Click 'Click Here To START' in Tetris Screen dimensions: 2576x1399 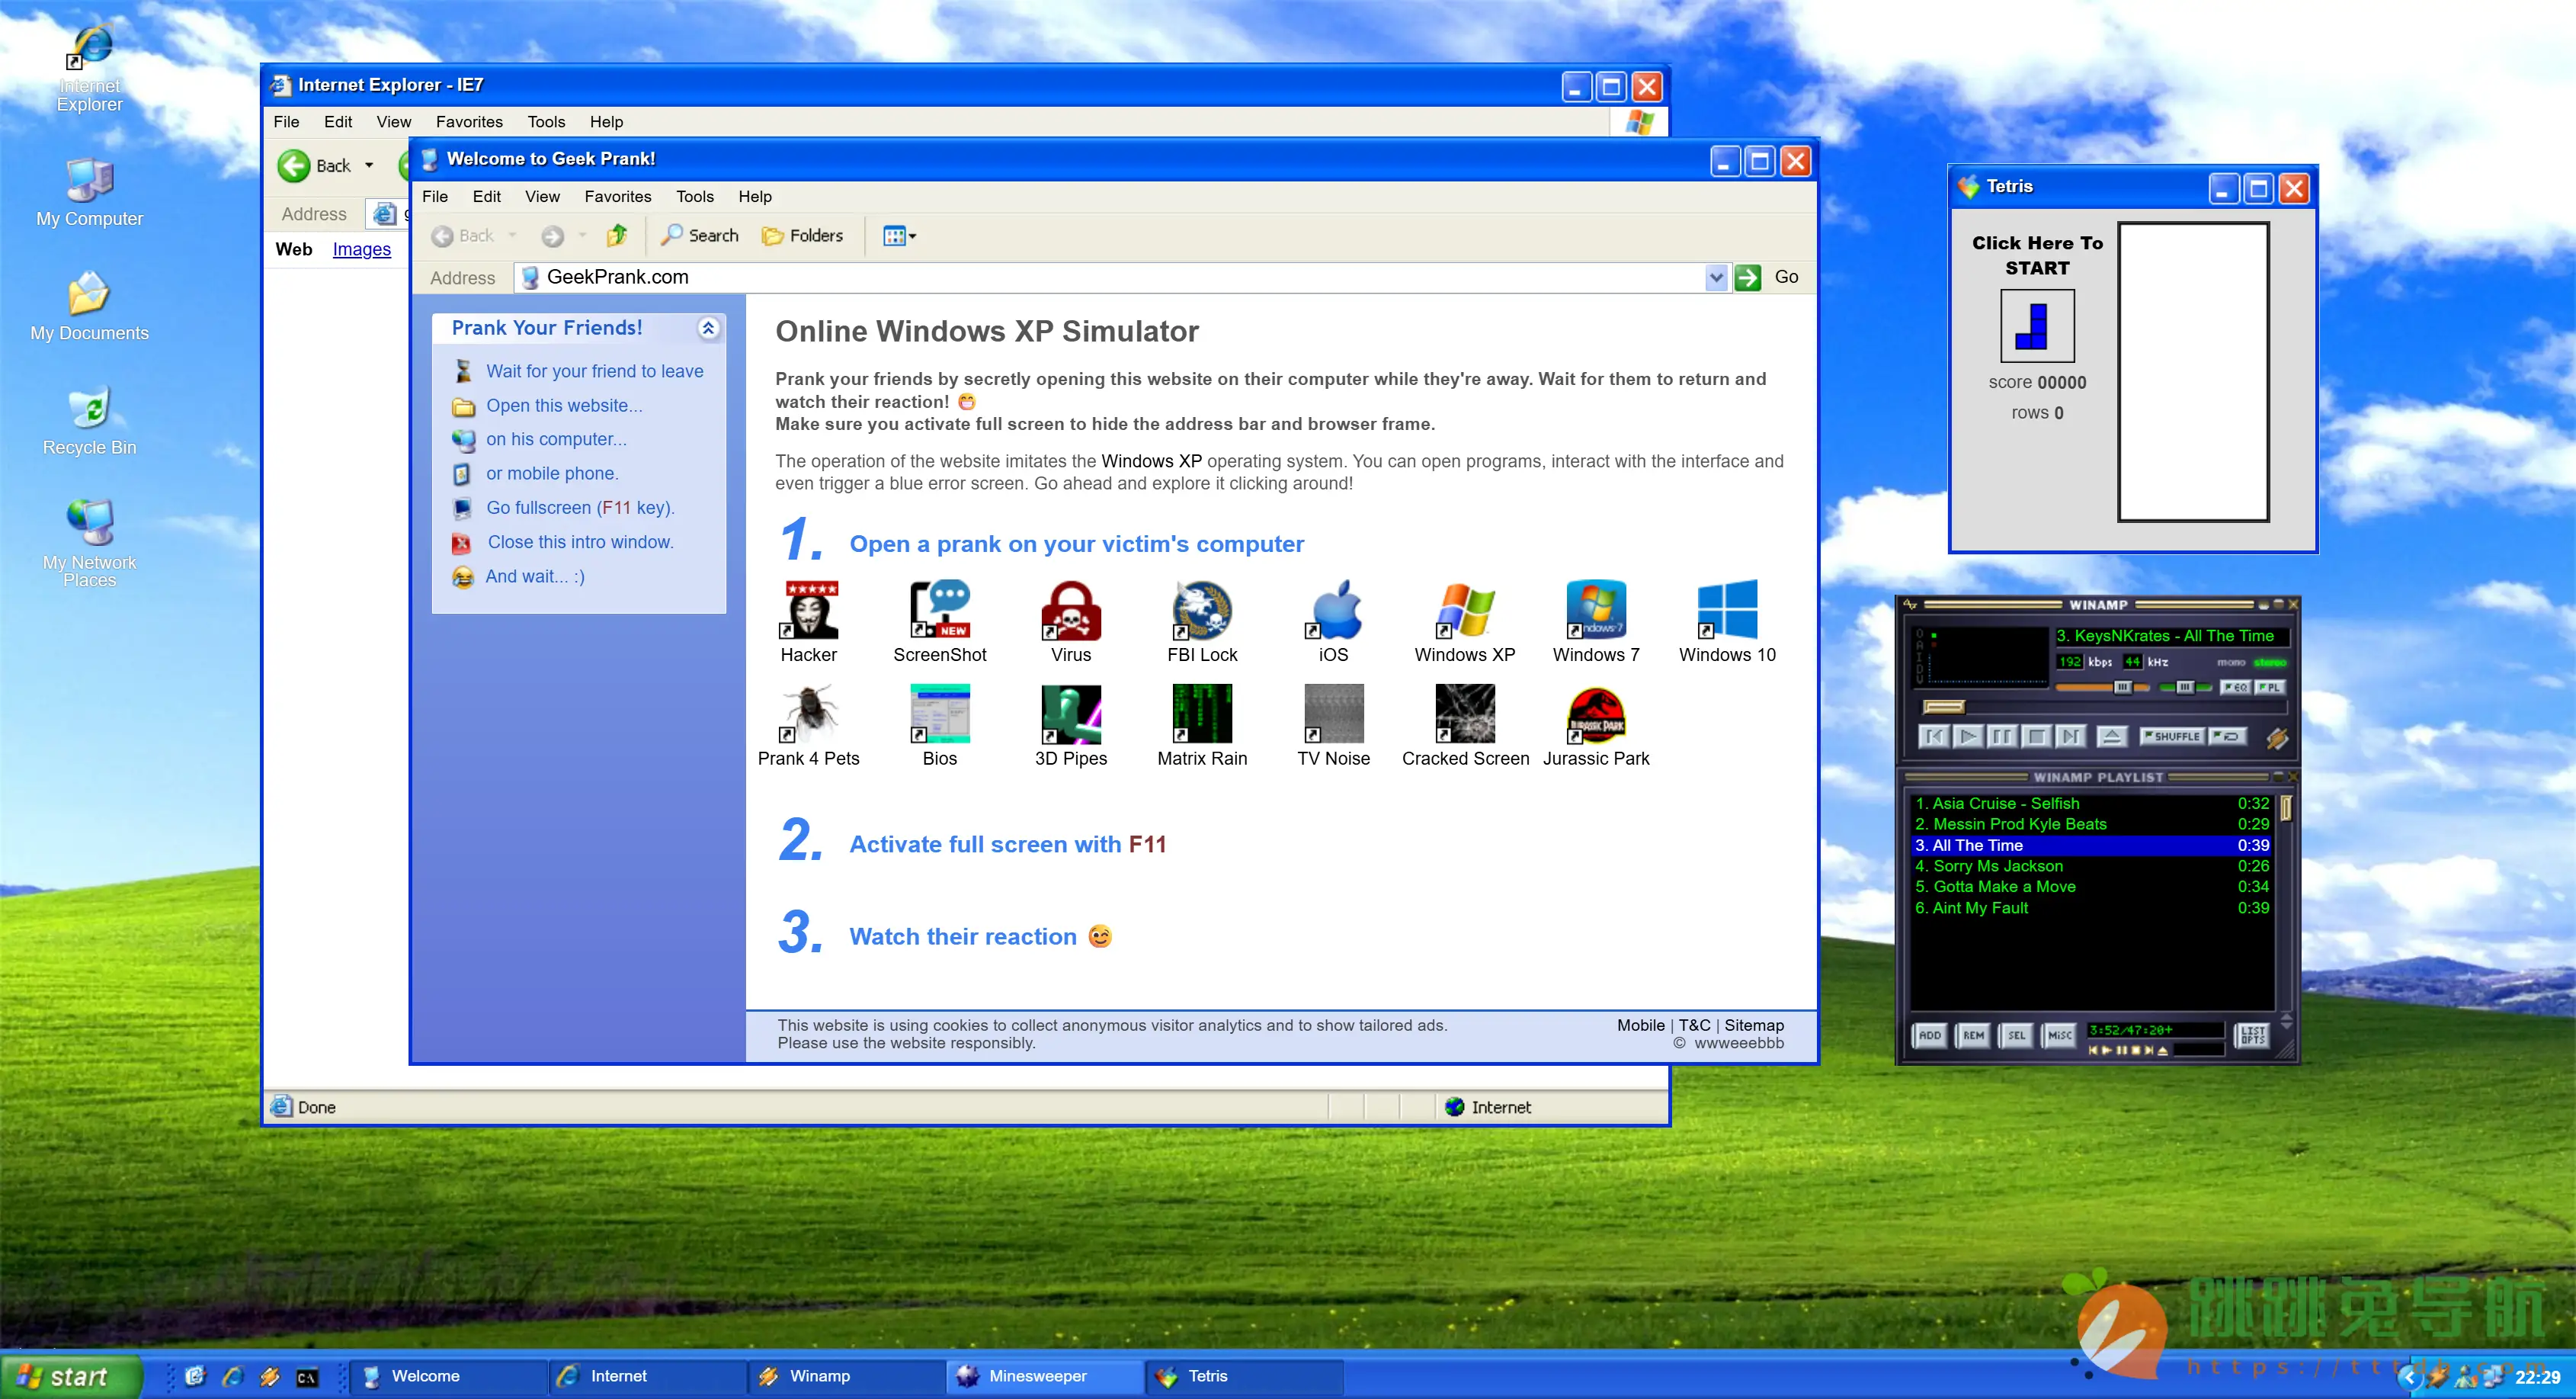tap(2037, 256)
